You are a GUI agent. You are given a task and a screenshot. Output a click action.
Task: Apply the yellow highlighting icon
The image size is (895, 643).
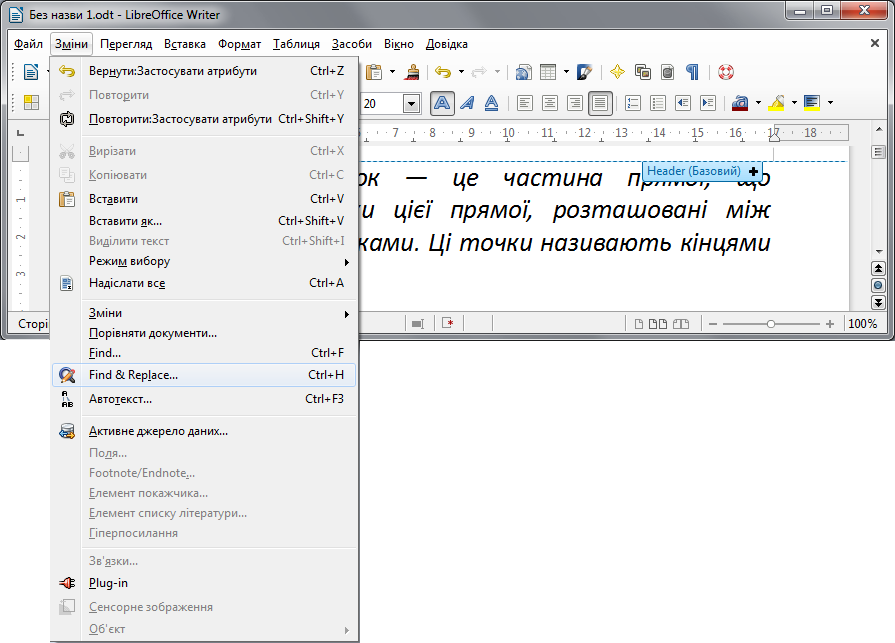tap(776, 103)
